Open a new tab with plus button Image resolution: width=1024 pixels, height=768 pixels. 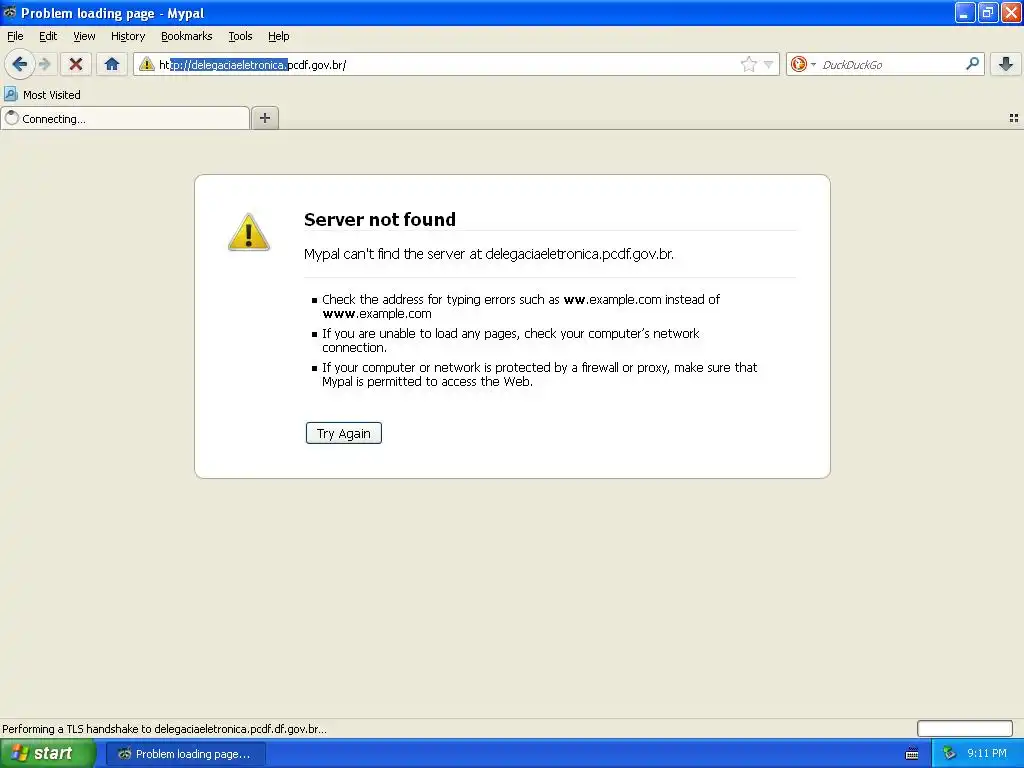[x=264, y=118]
